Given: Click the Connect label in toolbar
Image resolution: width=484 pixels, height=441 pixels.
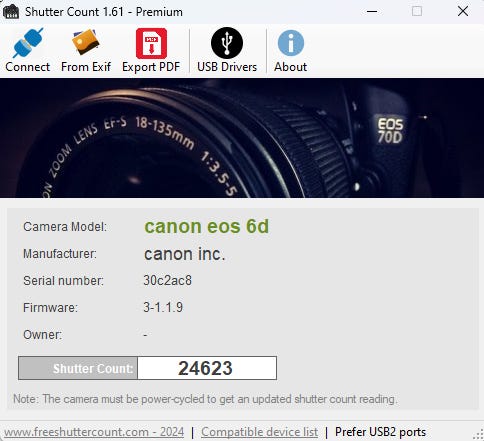Looking at the screenshot, I should pyautogui.click(x=27, y=67).
